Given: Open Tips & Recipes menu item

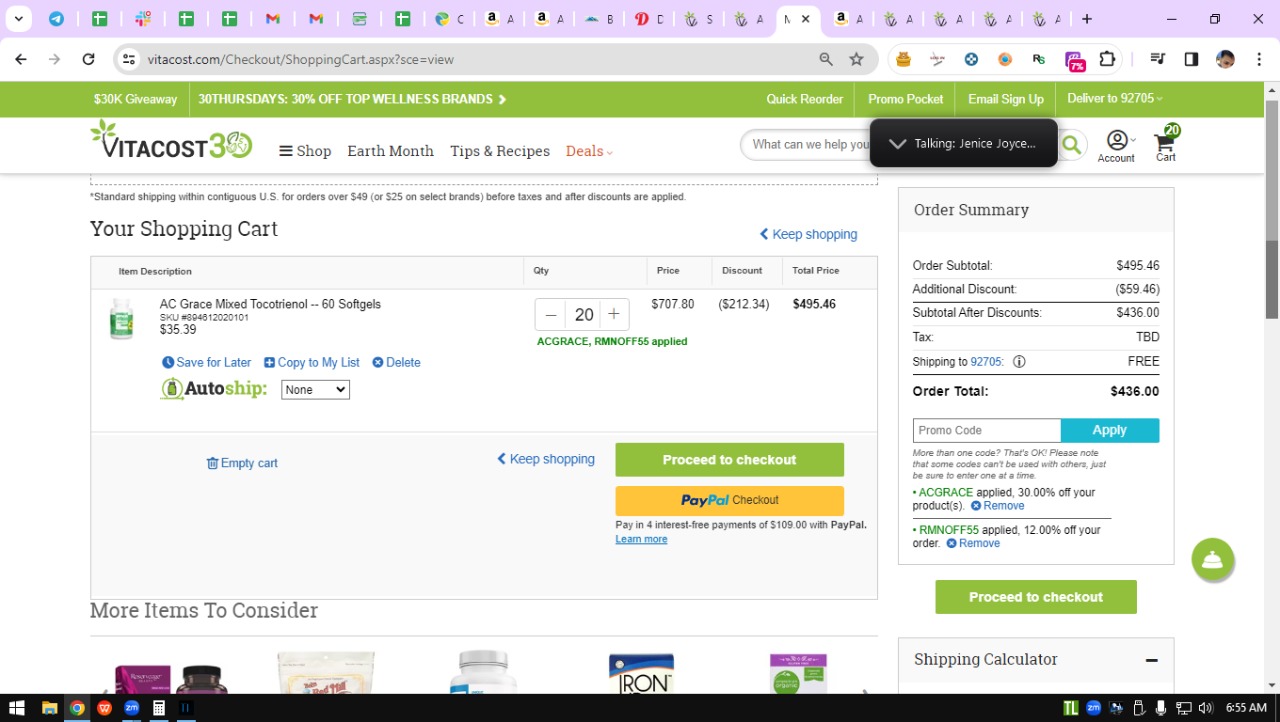Looking at the screenshot, I should tap(500, 151).
